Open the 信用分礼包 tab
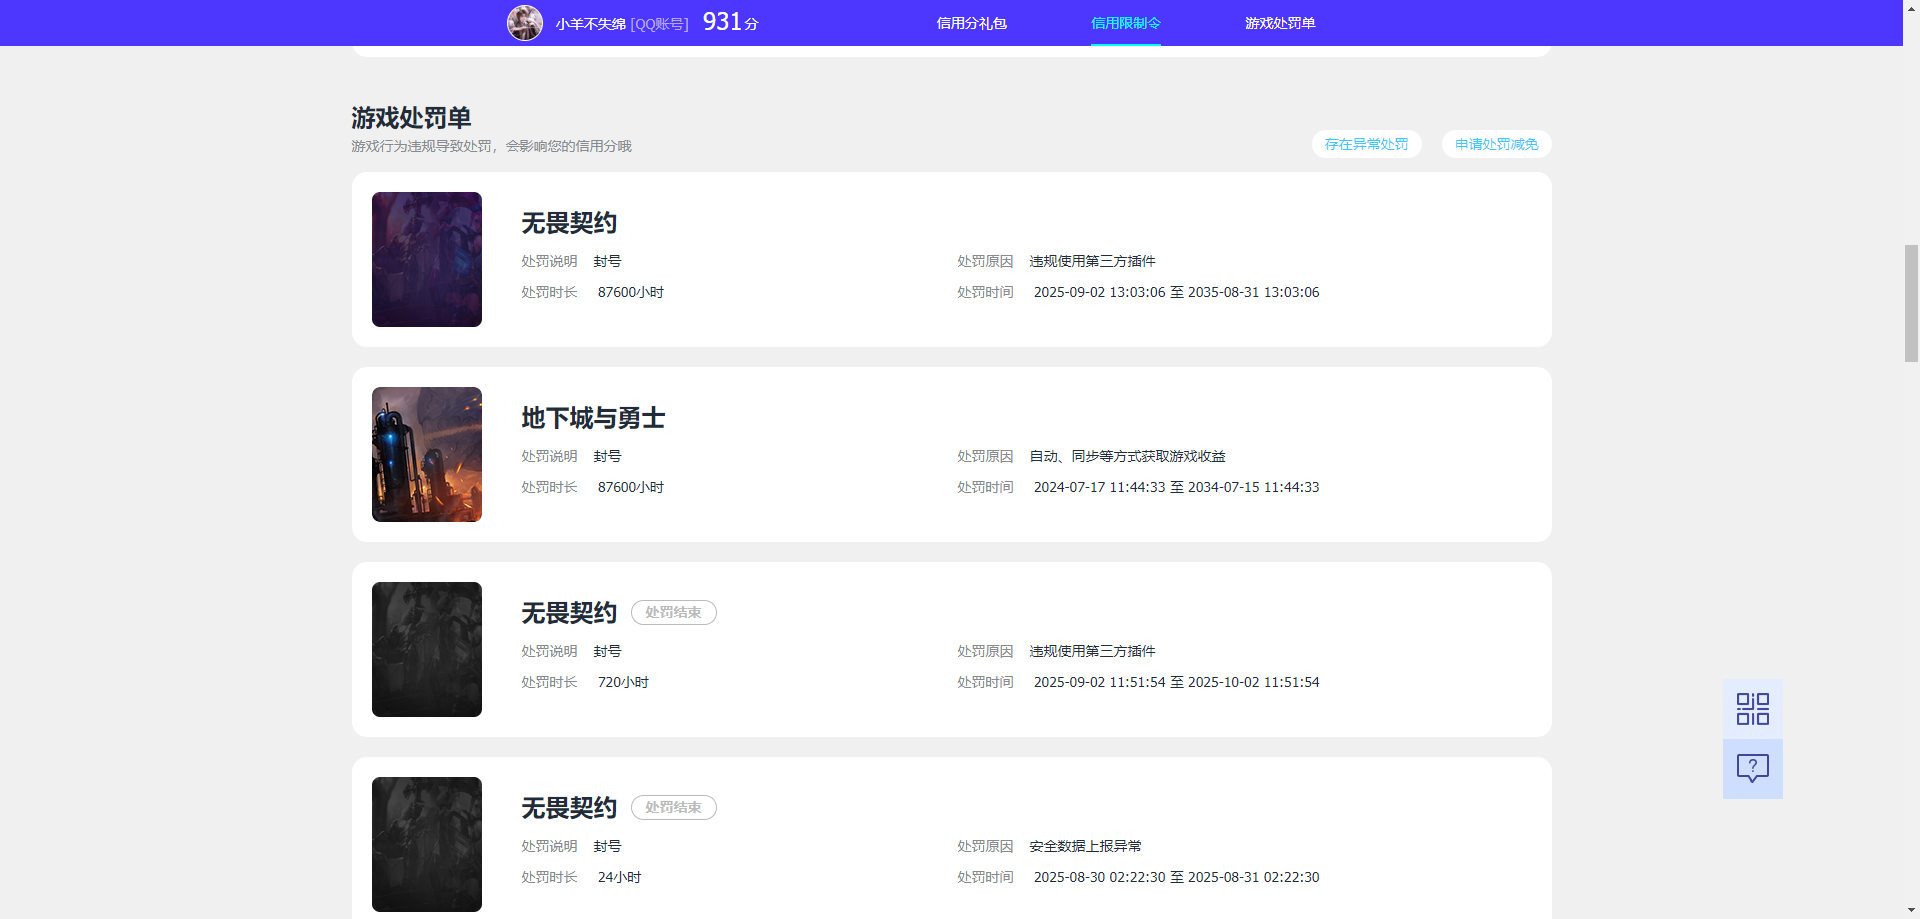The width and height of the screenshot is (1920, 919). (x=972, y=23)
